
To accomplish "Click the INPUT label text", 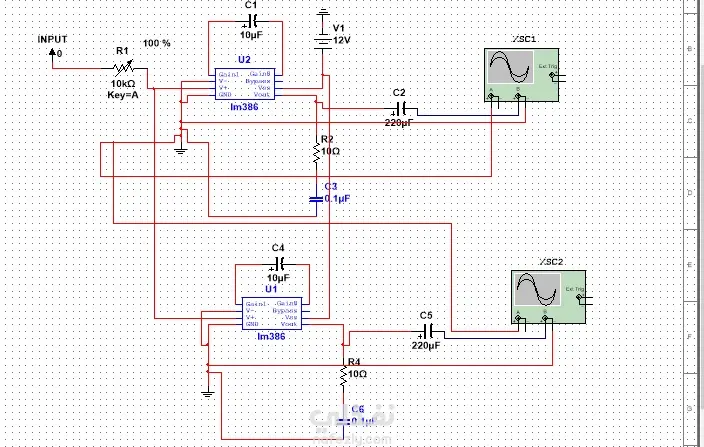I will tap(52, 39).
